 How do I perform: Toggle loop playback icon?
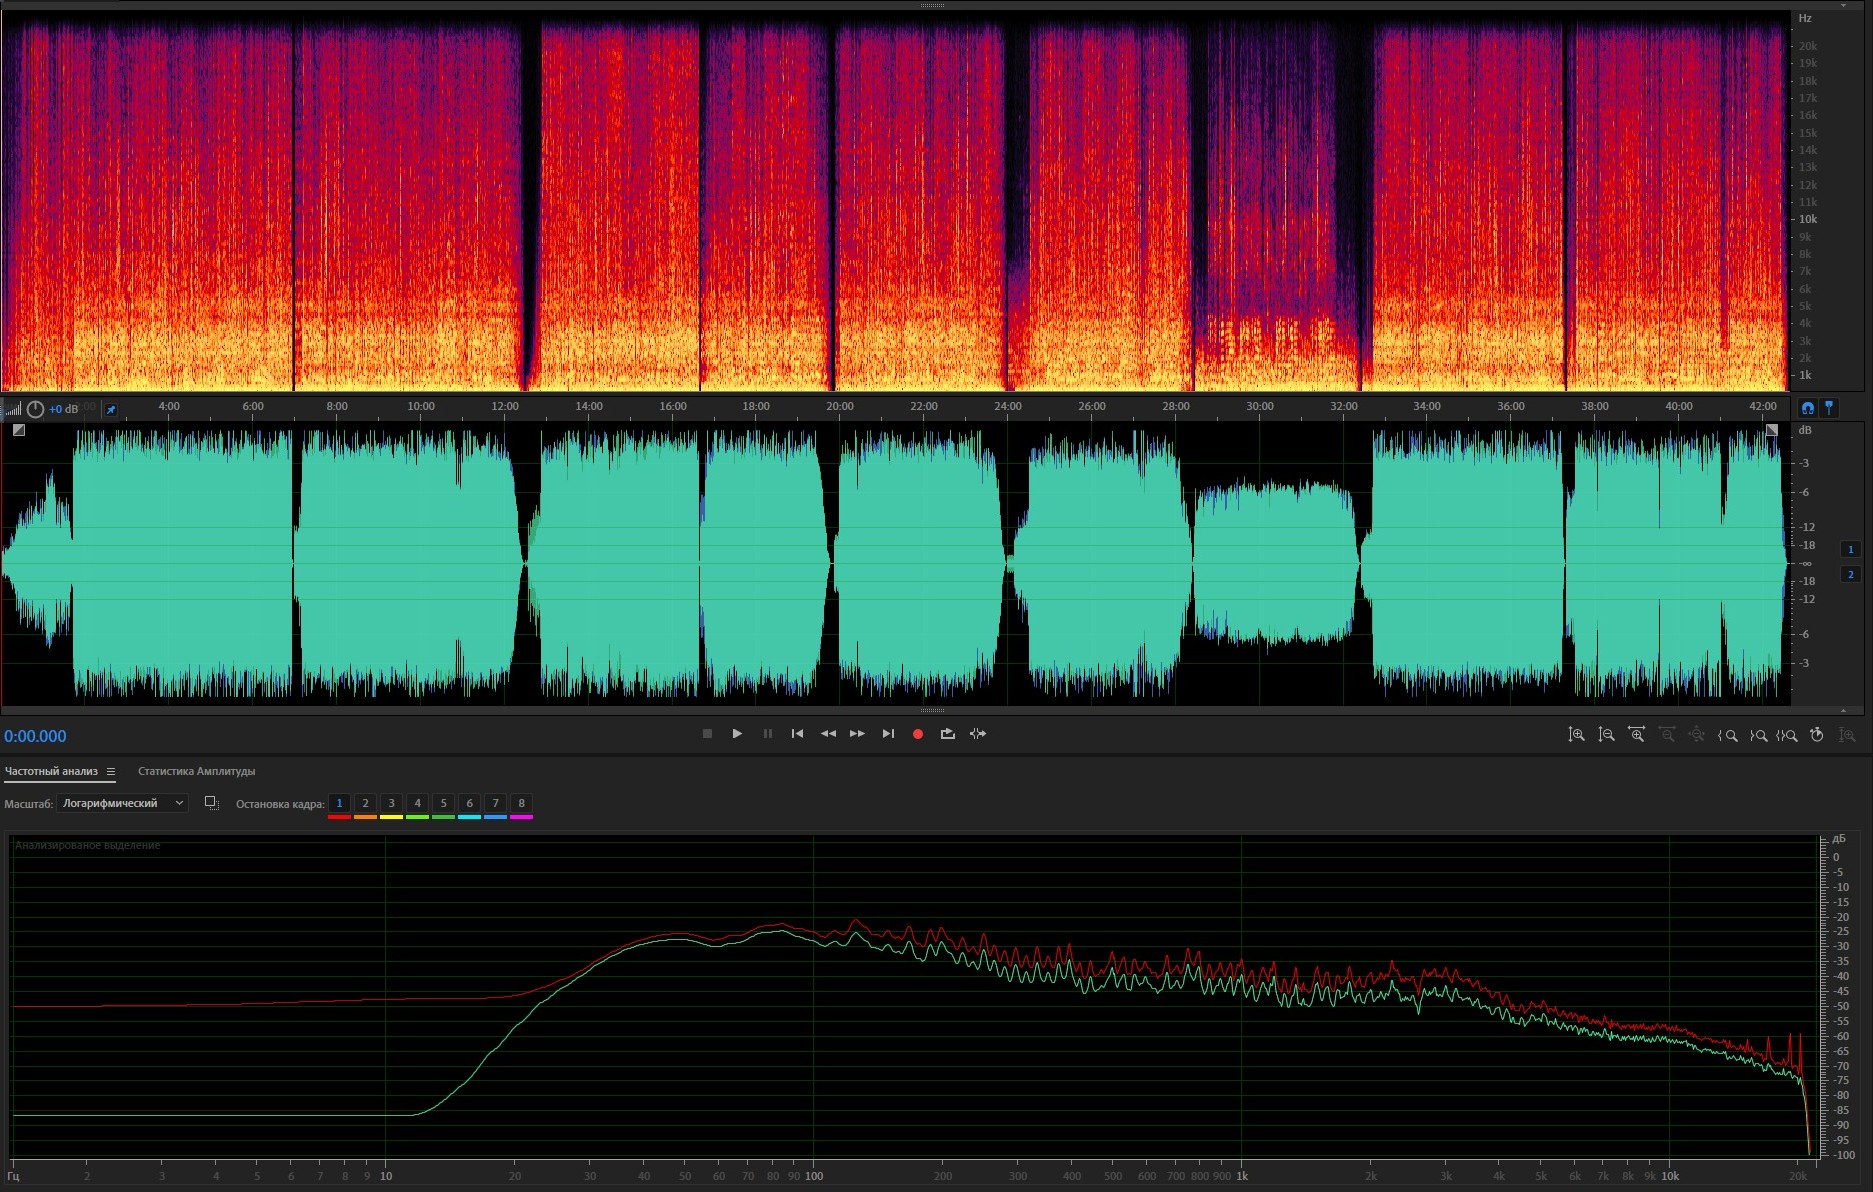coord(947,734)
